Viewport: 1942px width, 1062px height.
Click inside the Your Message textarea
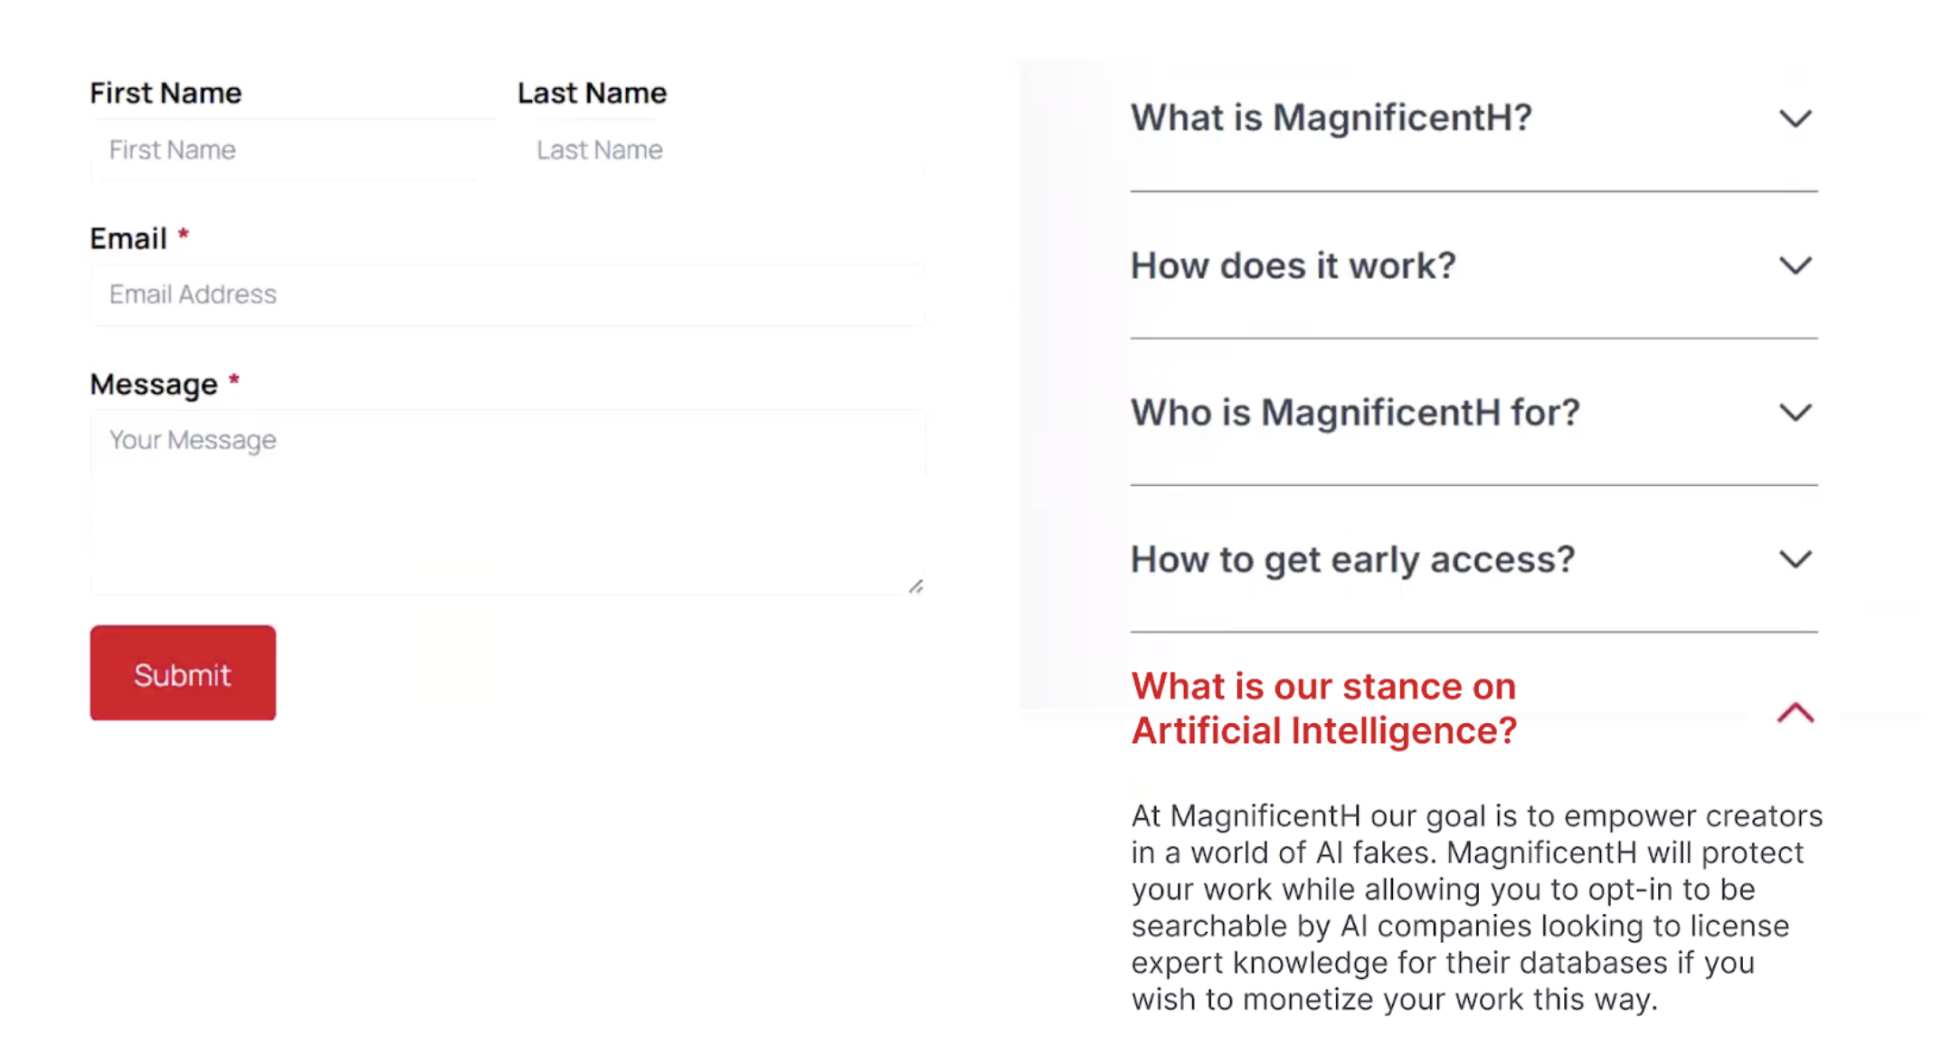click(x=507, y=502)
